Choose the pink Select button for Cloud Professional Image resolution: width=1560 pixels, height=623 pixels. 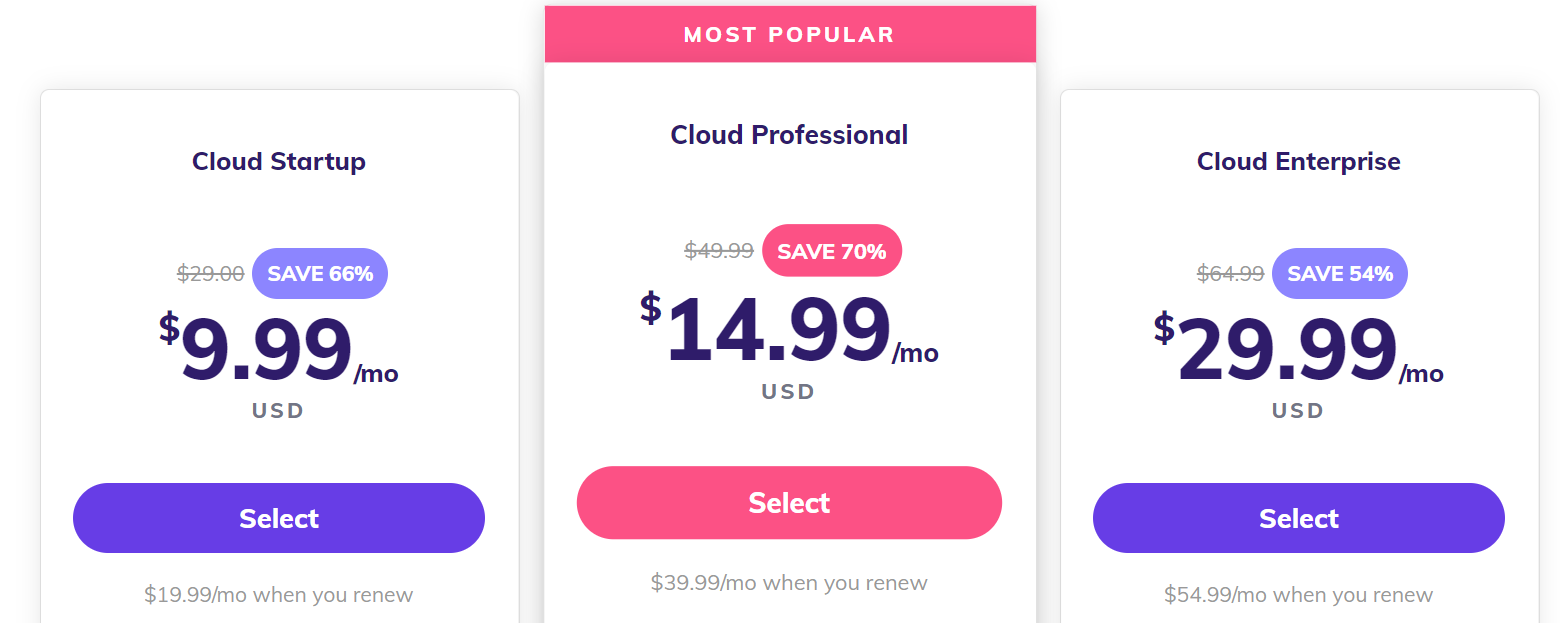click(789, 502)
